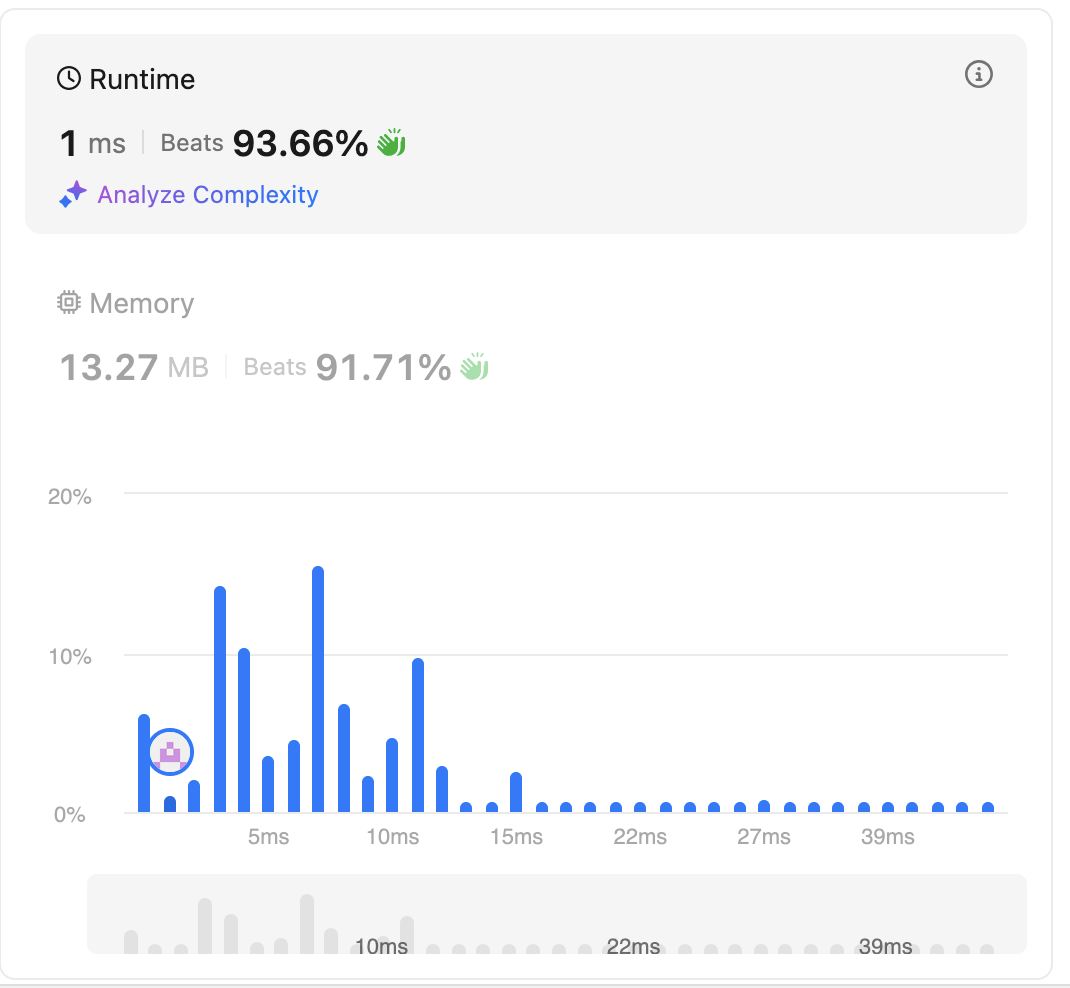Image resolution: width=1070 pixels, height=988 pixels.
Task: Click the faded clapping hands after 91.71%
Action: [474, 366]
